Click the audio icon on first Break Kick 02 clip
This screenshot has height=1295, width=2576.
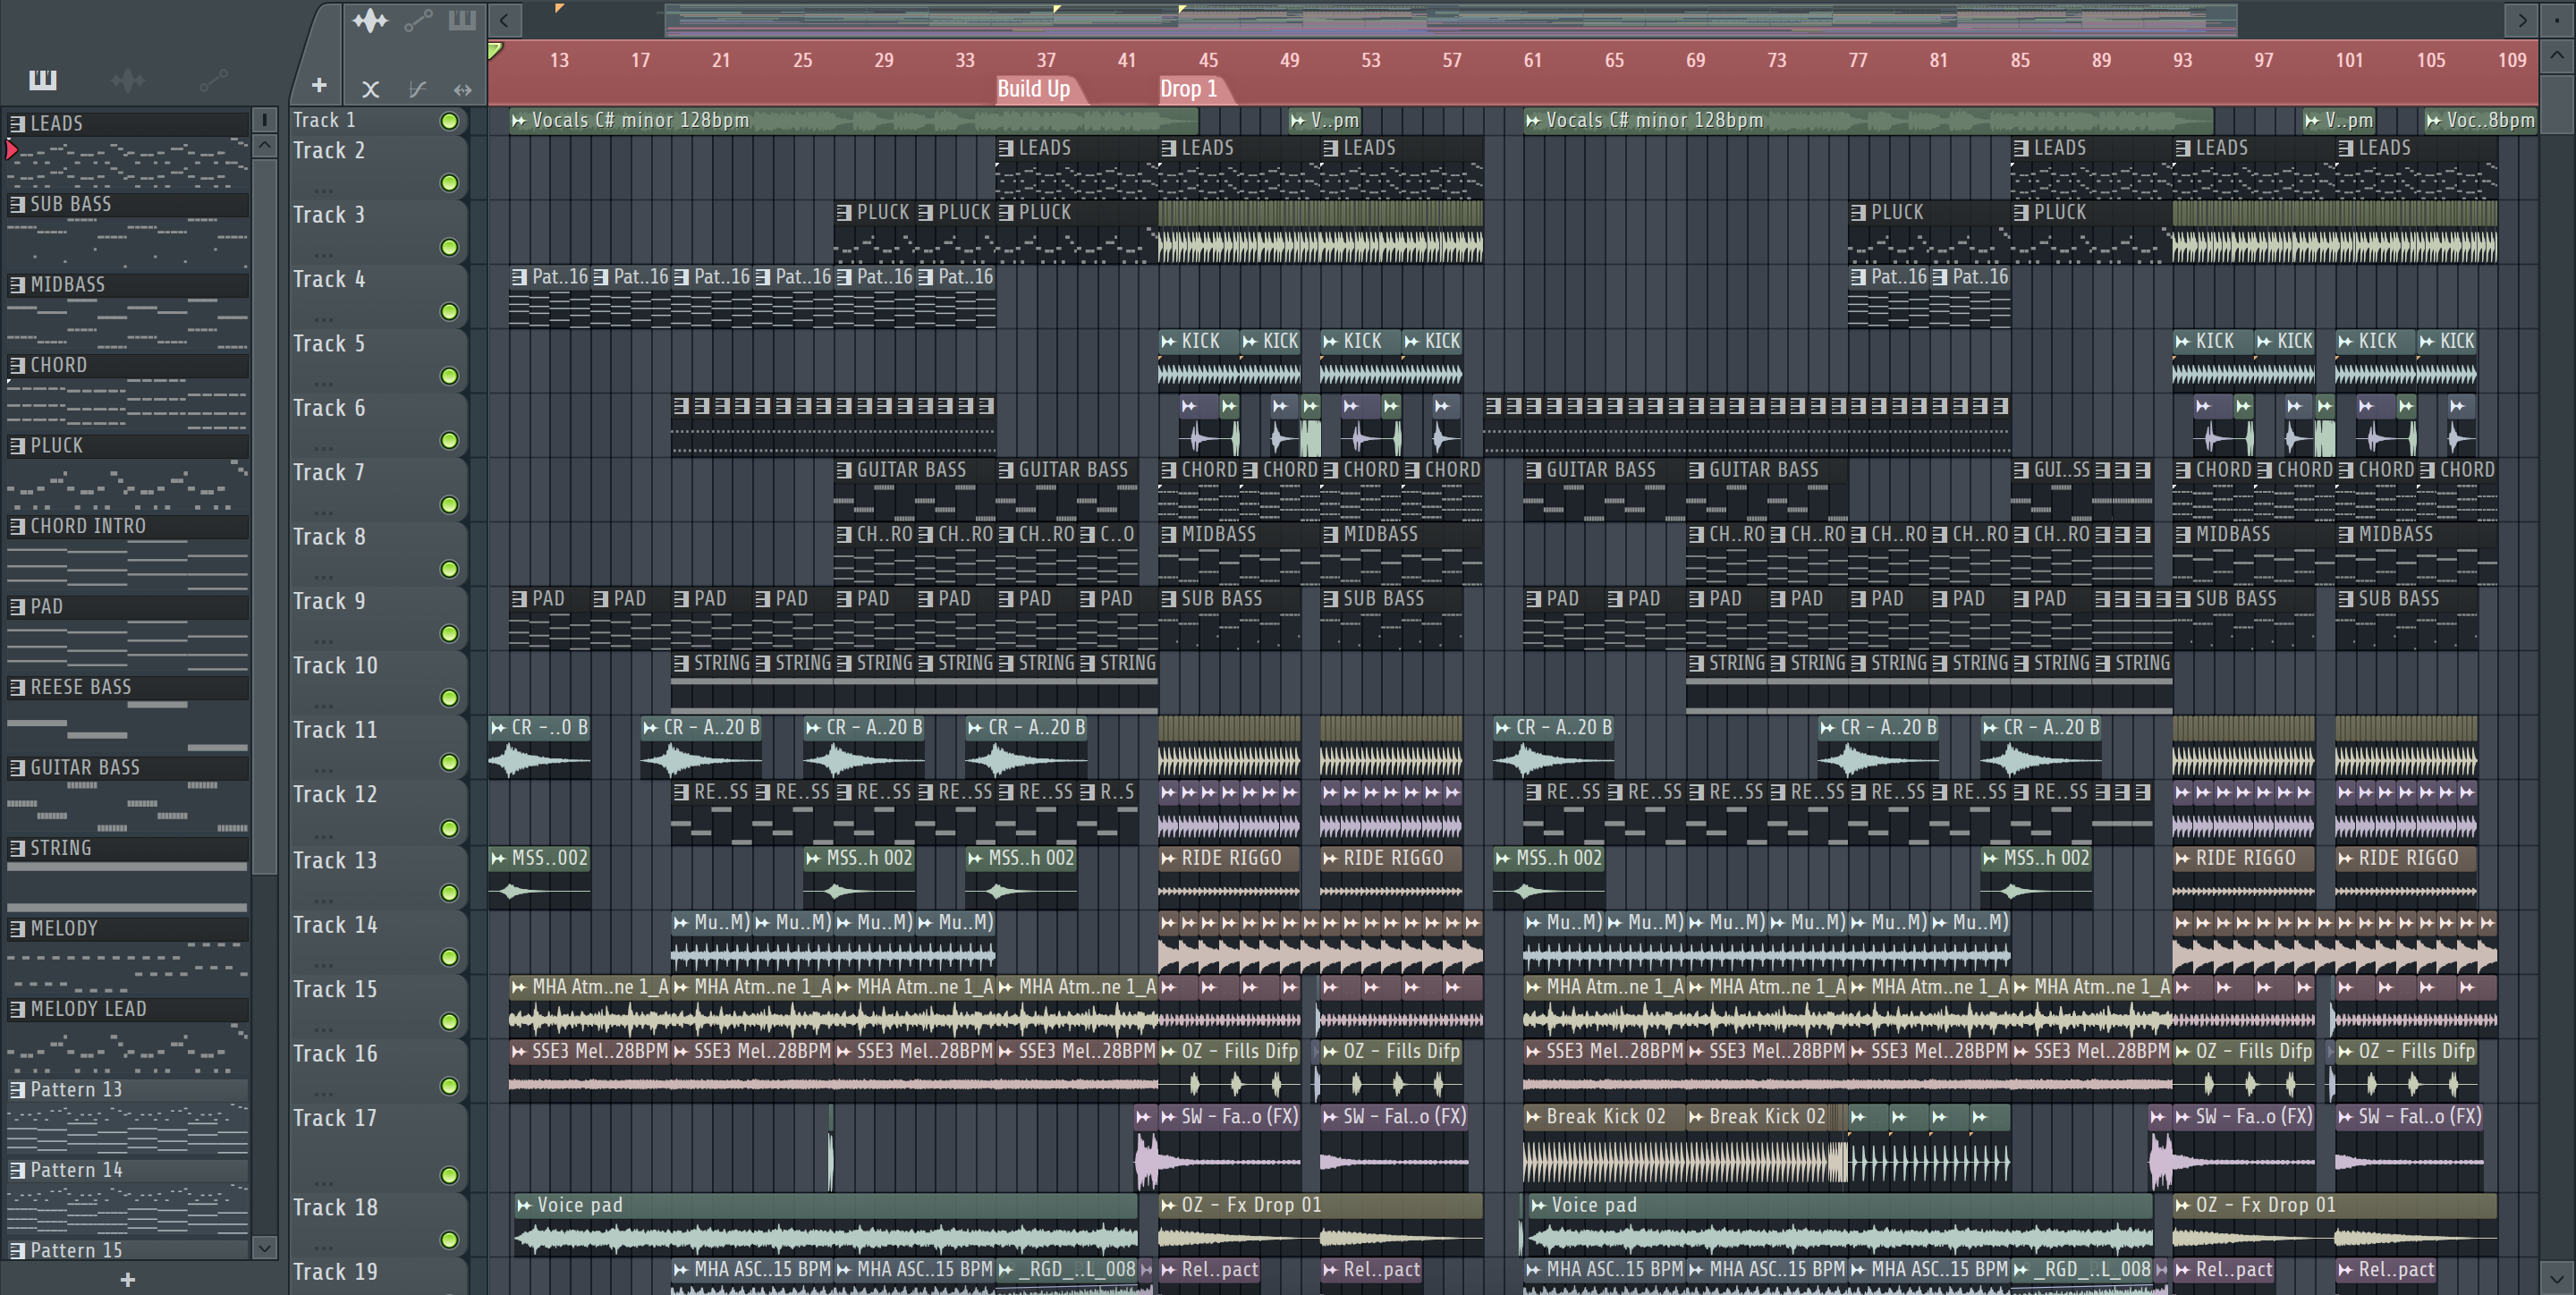click(1533, 1116)
